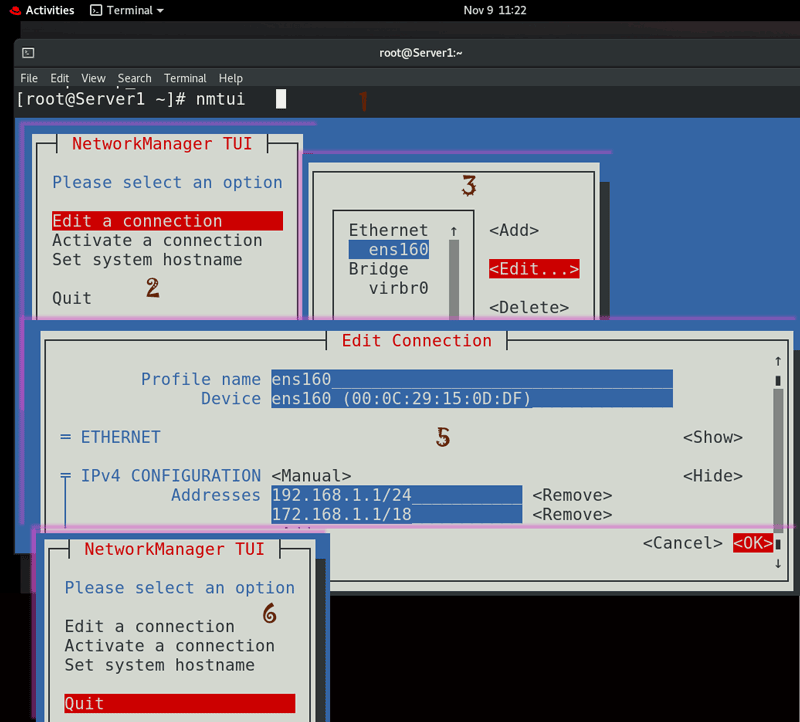
Task: Click the <Edit...> button
Action: pyautogui.click(x=534, y=269)
